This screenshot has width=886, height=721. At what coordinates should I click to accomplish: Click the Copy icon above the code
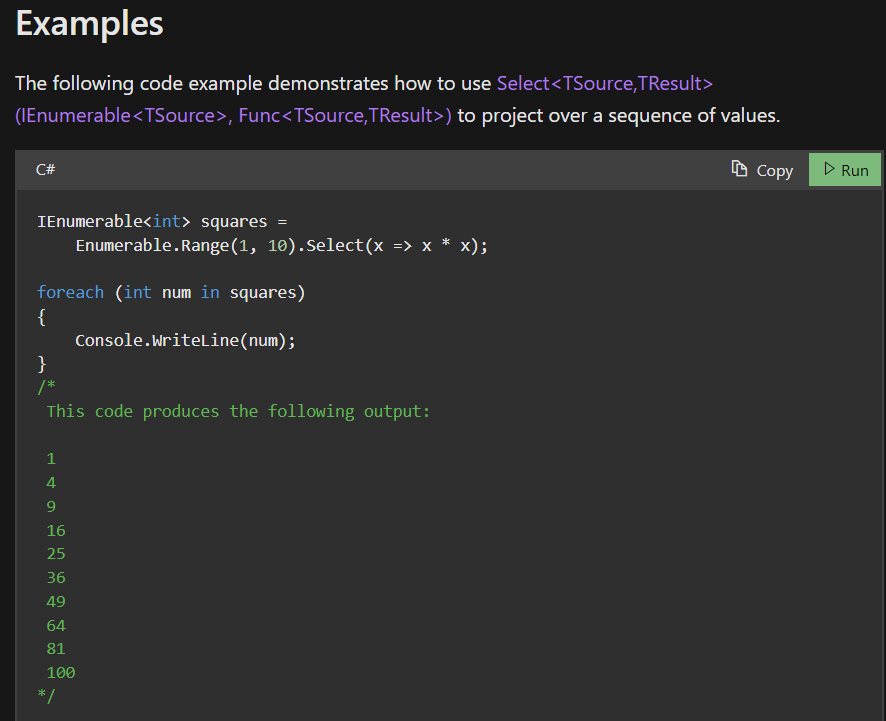[739, 168]
